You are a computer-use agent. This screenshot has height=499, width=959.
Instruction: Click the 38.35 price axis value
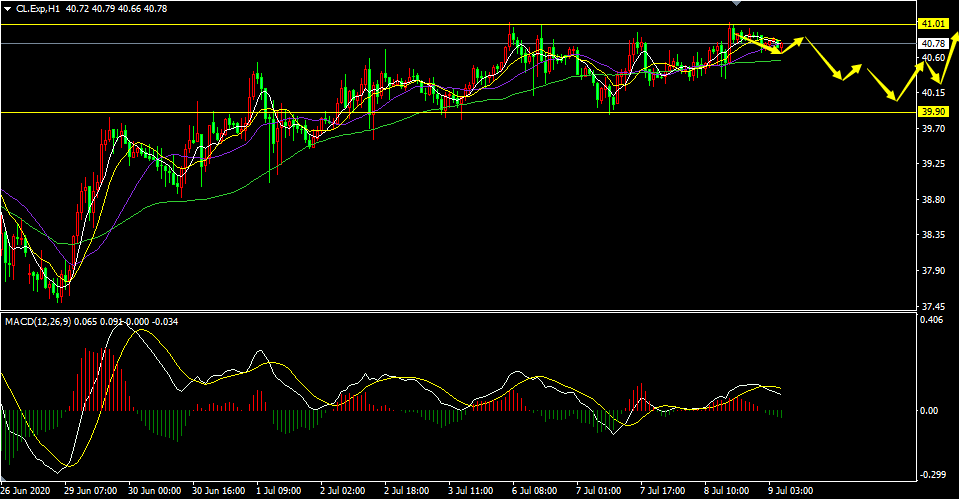pyautogui.click(x=933, y=235)
